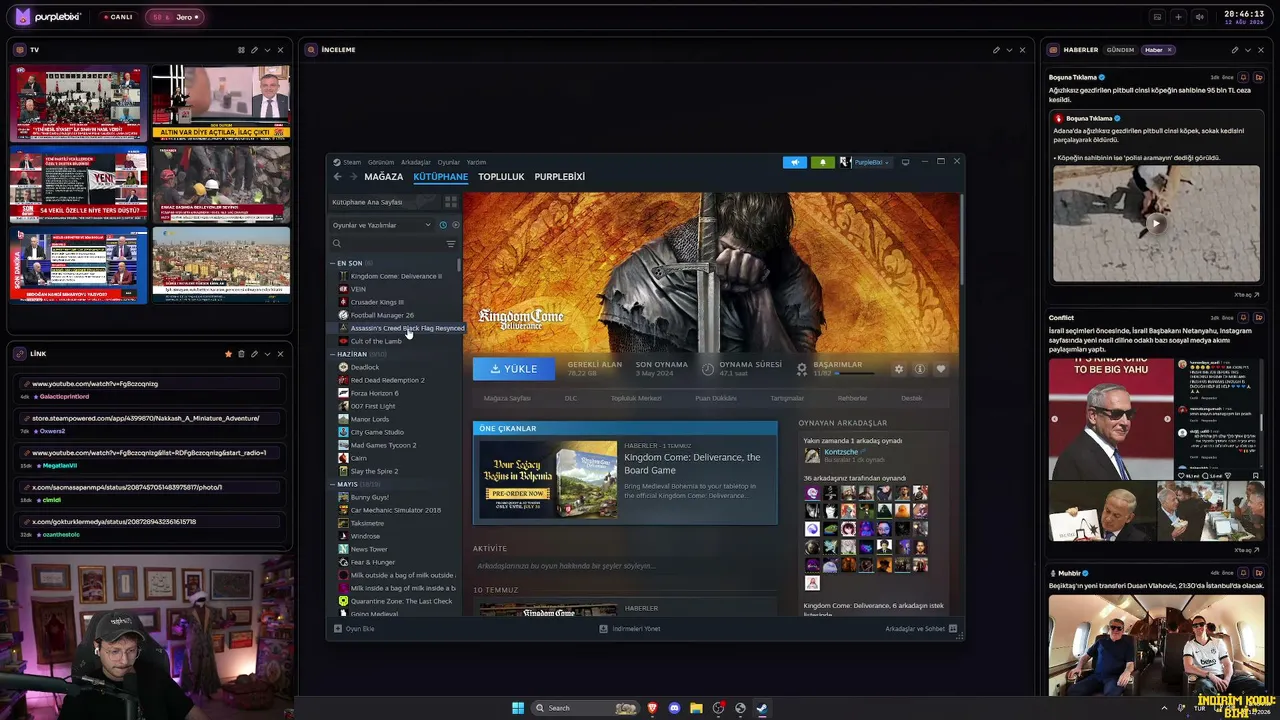Open the Steam menu
1280x720 pixels.
coord(352,162)
